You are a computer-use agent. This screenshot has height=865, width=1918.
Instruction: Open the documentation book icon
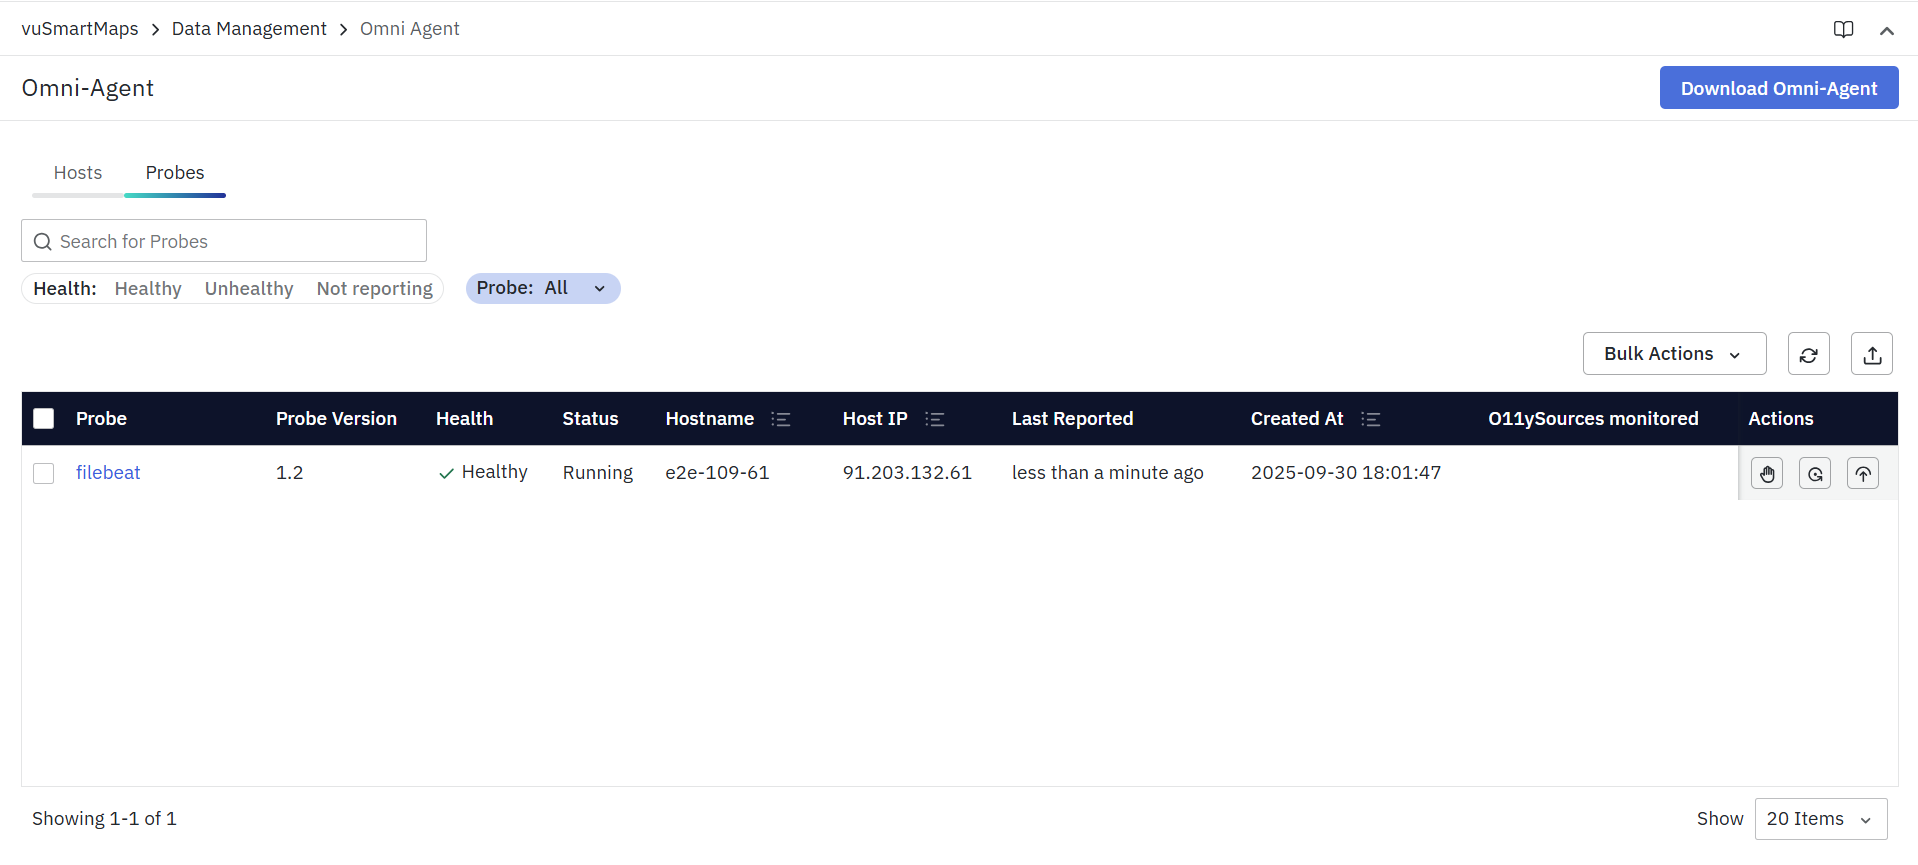click(1843, 29)
